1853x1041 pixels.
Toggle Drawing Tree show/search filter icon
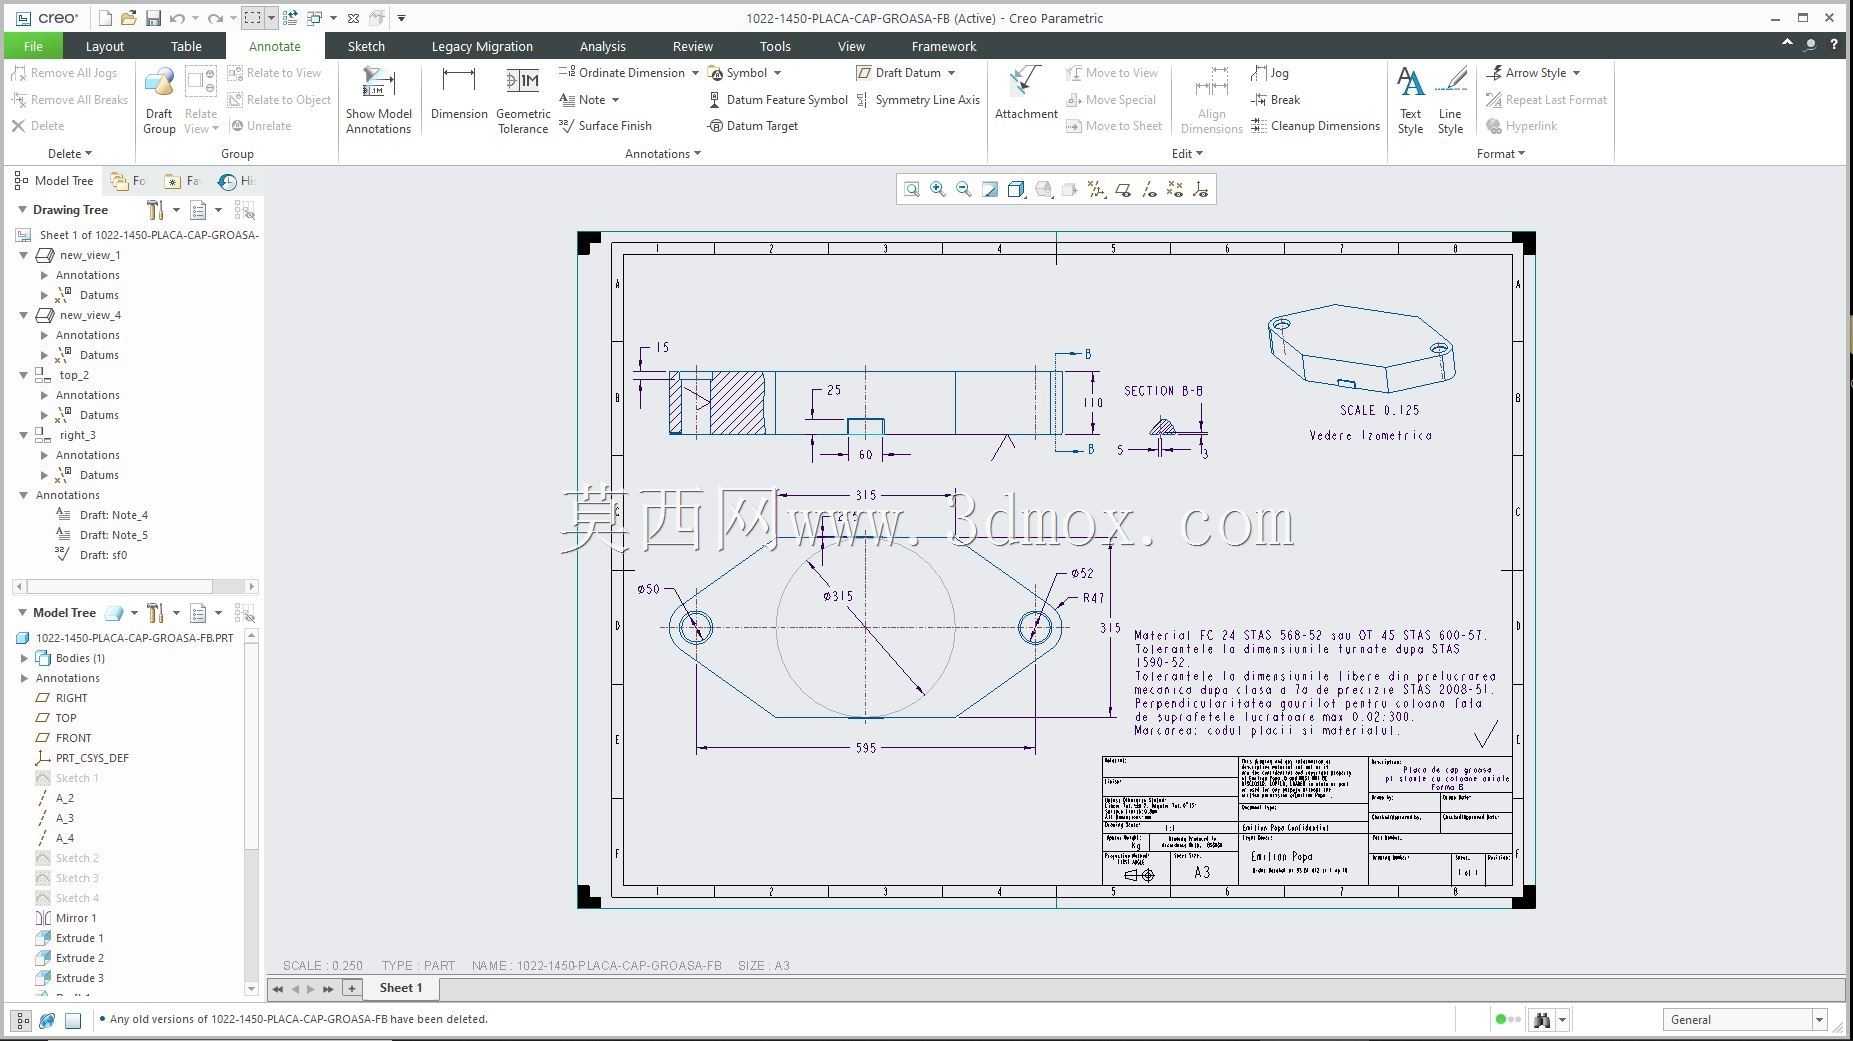(x=245, y=210)
